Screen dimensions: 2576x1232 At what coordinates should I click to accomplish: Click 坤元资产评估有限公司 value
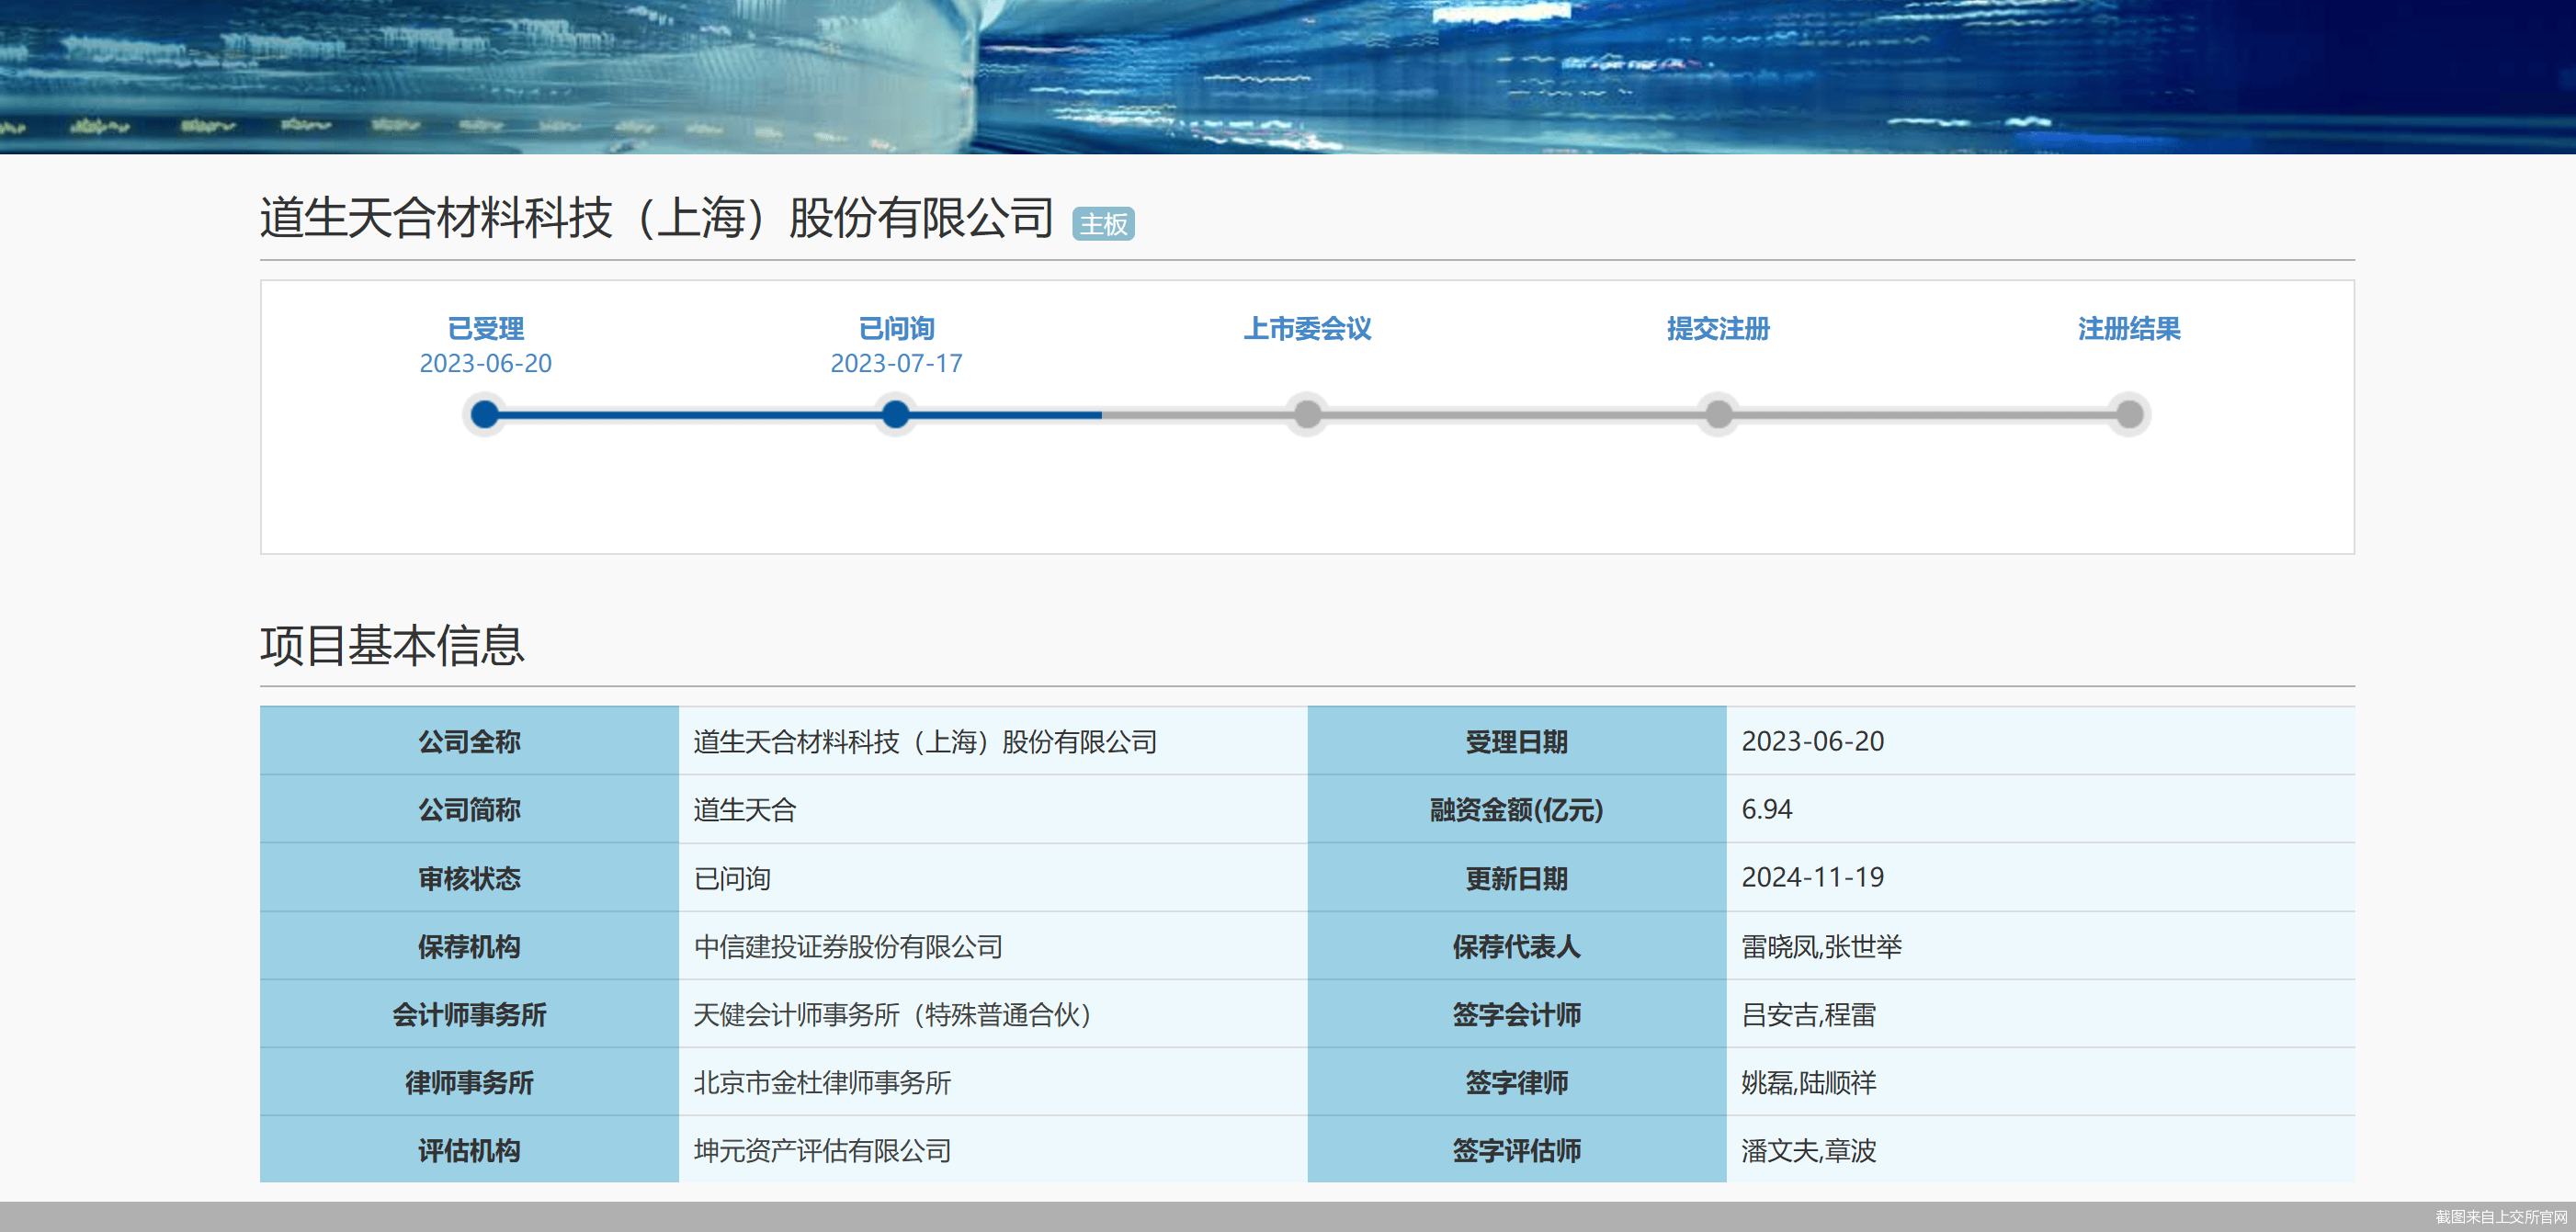click(822, 1150)
